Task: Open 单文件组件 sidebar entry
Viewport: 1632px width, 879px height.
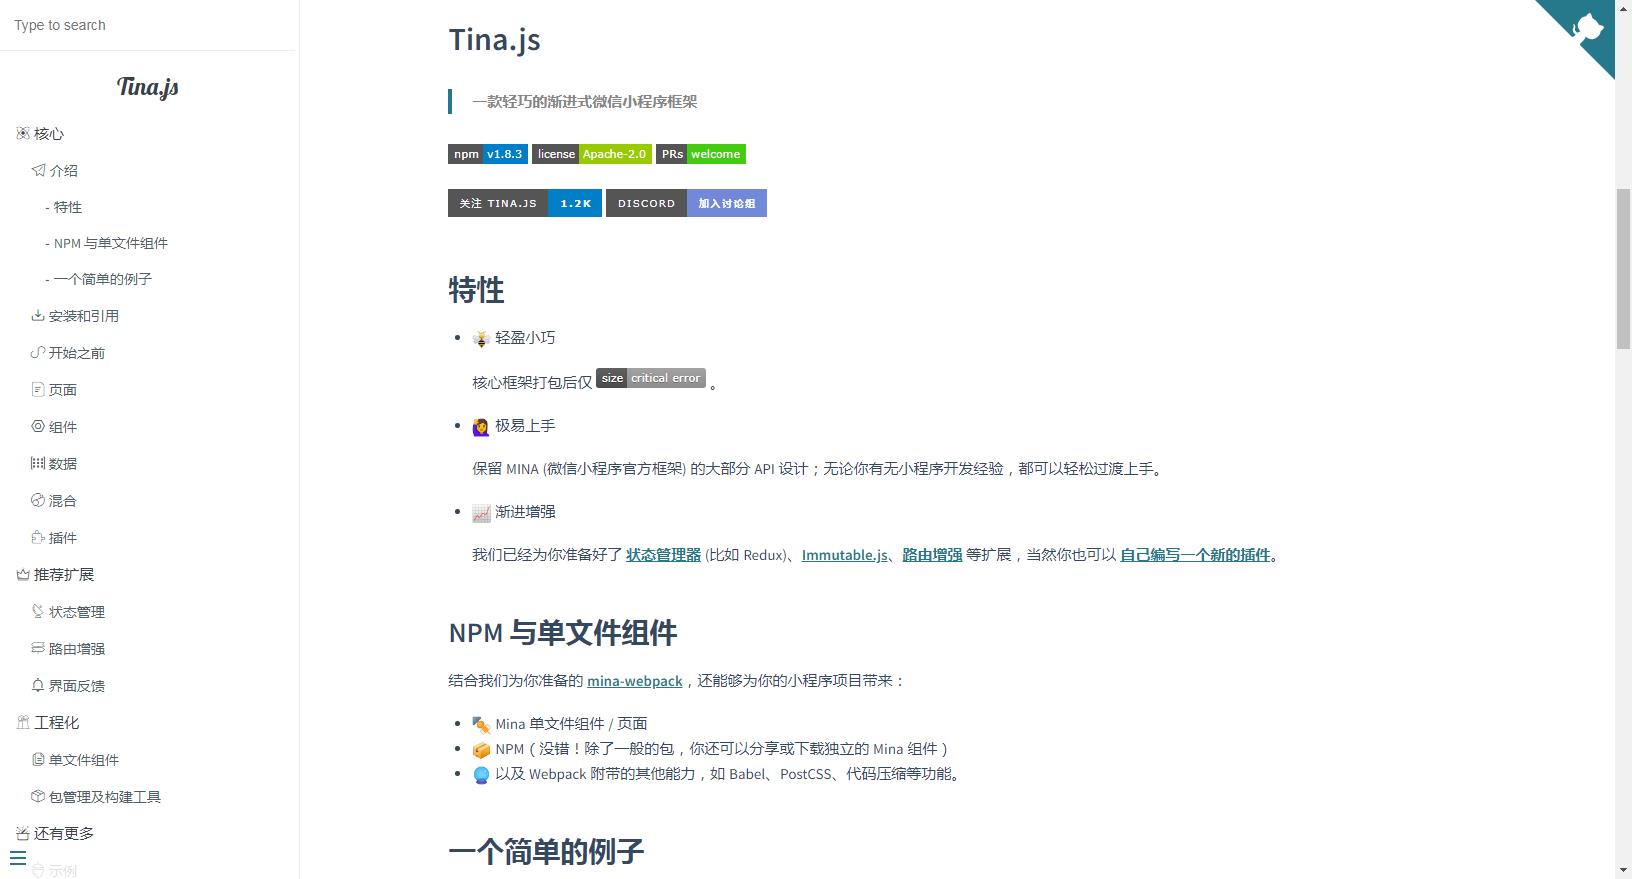Action: [84, 760]
